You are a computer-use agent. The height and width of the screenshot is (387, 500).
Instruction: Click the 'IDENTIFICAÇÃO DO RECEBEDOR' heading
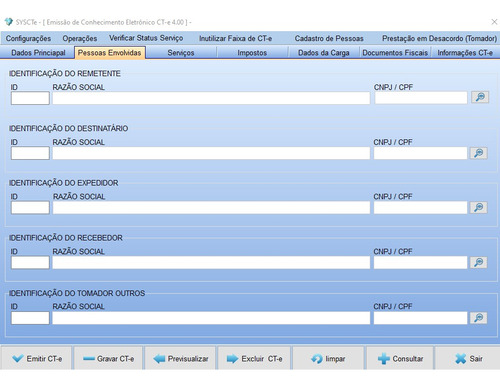[x=66, y=238]
